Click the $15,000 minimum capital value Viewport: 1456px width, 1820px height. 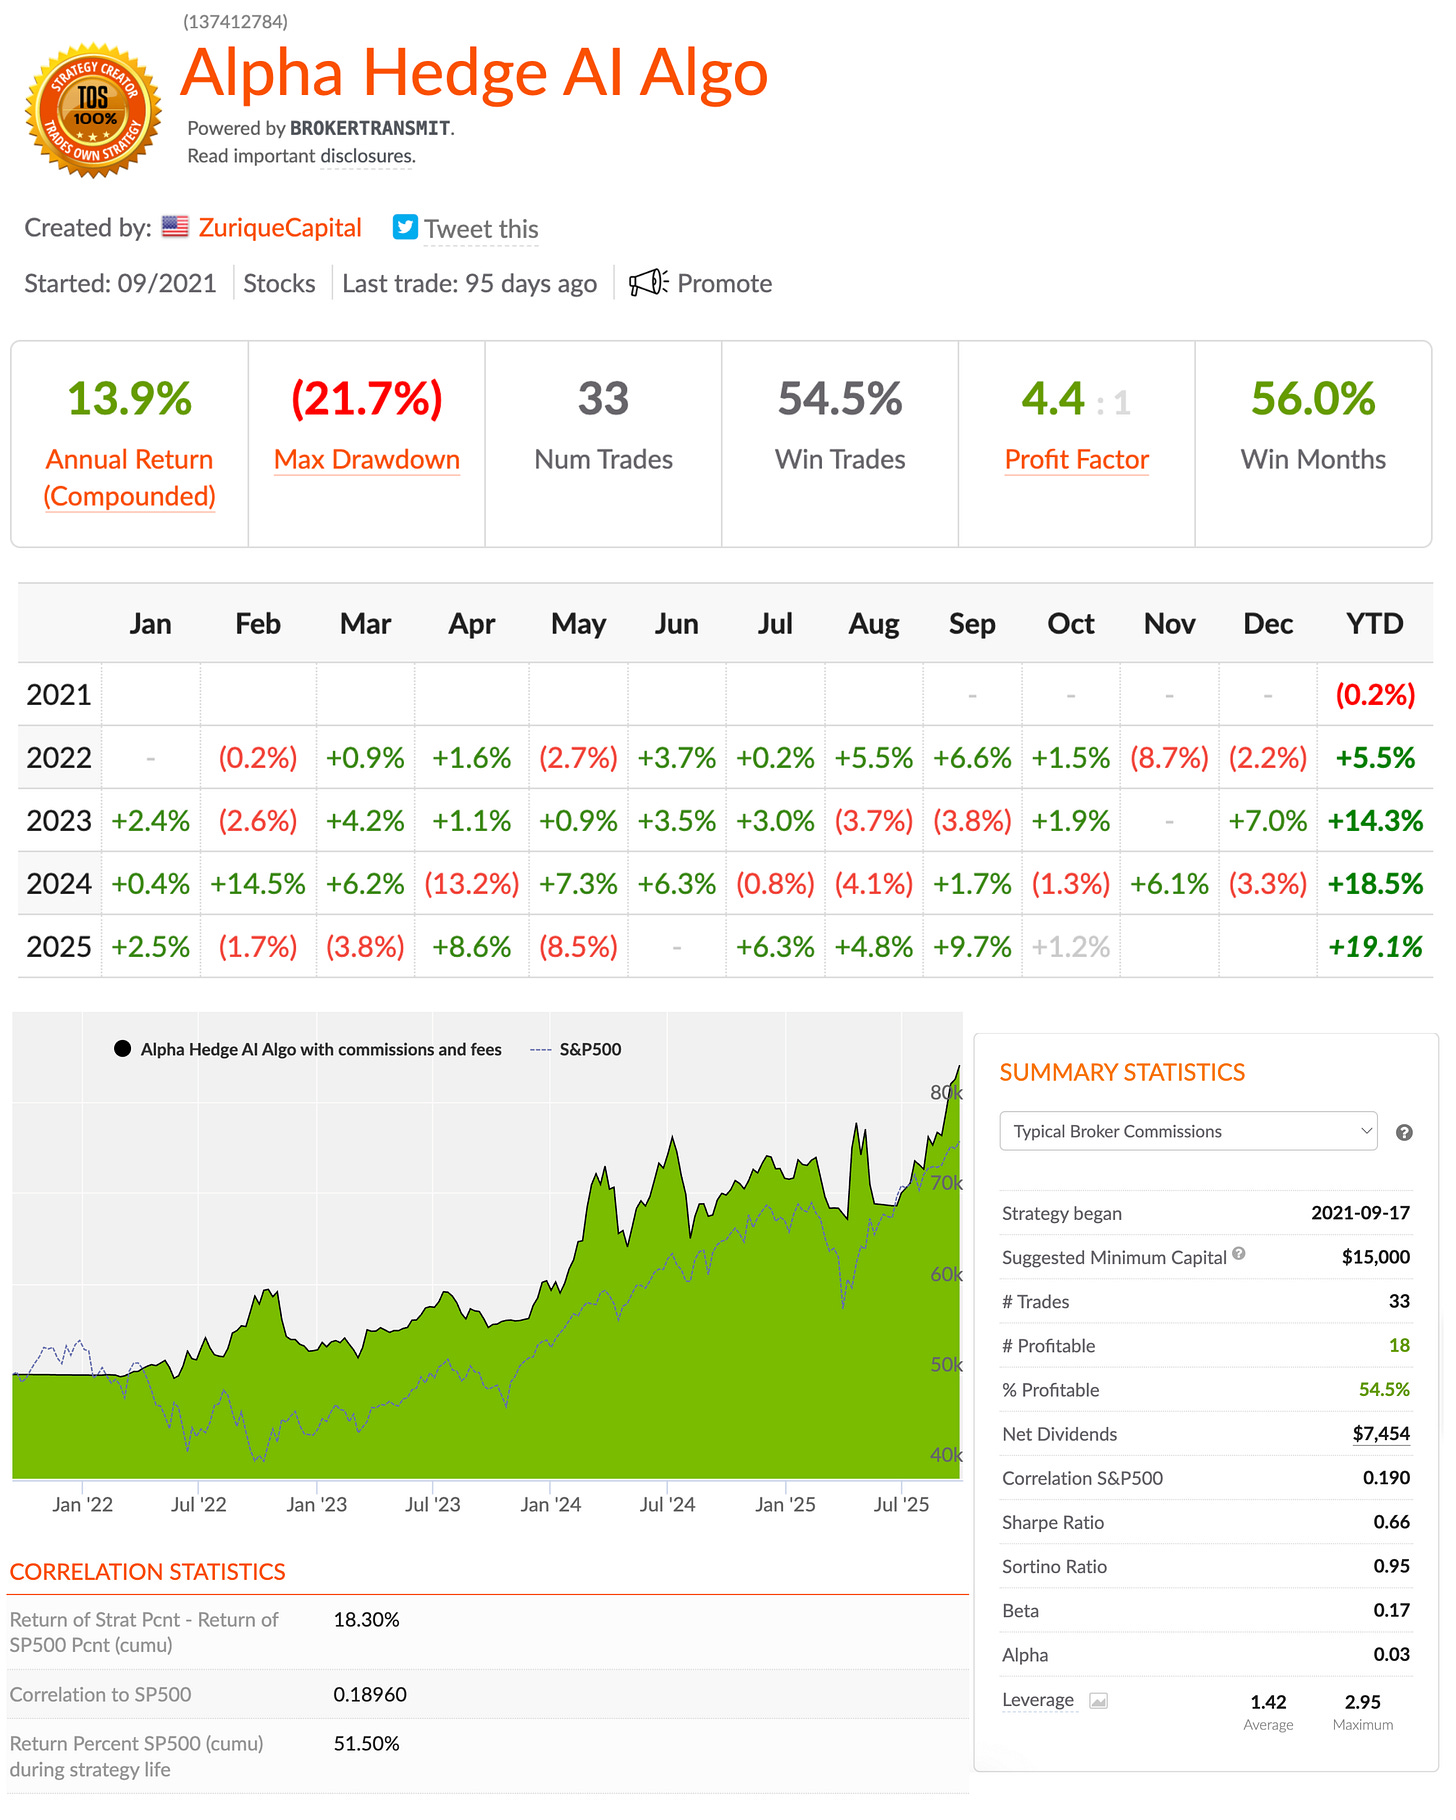[x=1376, y=1257]
